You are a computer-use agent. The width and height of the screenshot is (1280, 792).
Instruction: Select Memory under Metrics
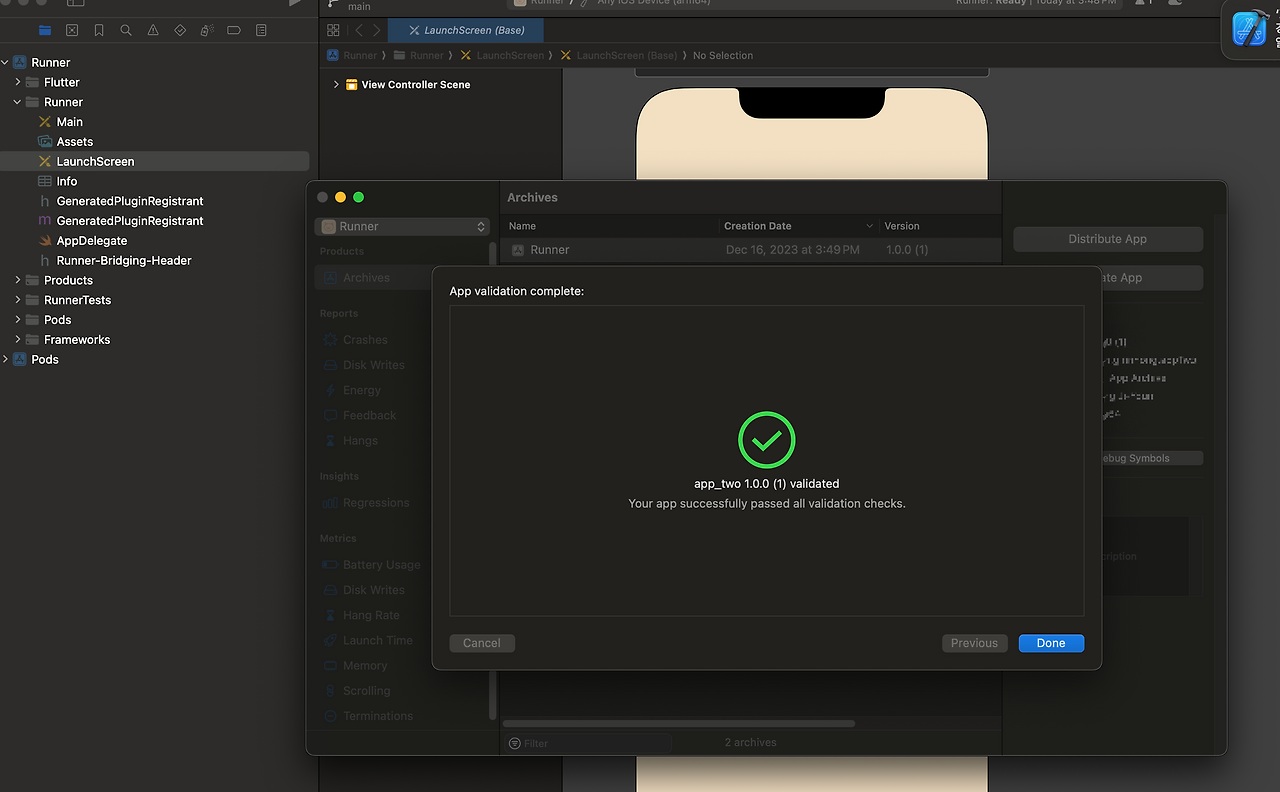click(x=364, y=665)
